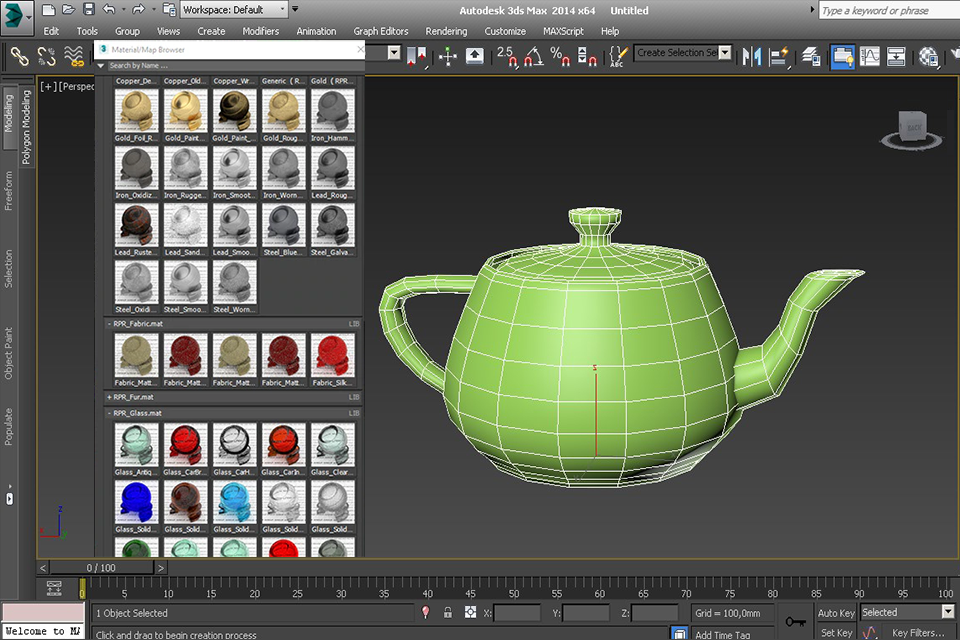This screenshot has height=640, width=960.
Task: Click the 0 / 100 time slider
Action: tap(102, 568)
